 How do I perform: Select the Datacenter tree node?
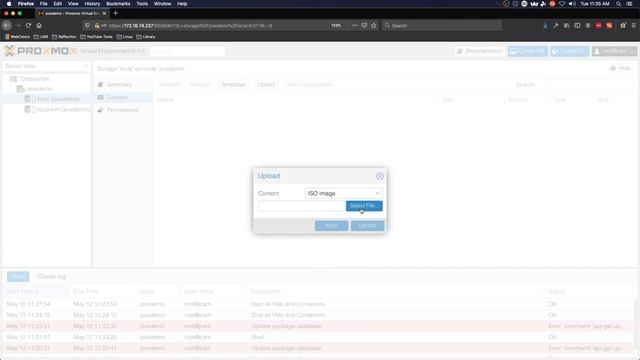[x=35, y=78]
